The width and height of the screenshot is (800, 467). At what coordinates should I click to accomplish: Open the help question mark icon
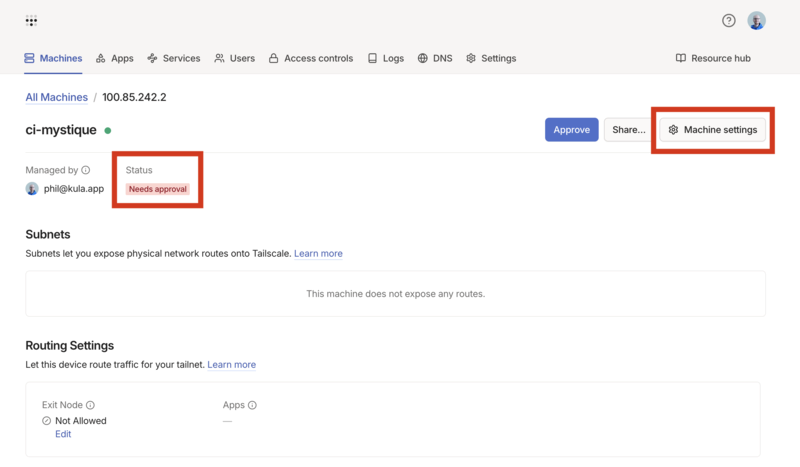(x=729, y=21)
